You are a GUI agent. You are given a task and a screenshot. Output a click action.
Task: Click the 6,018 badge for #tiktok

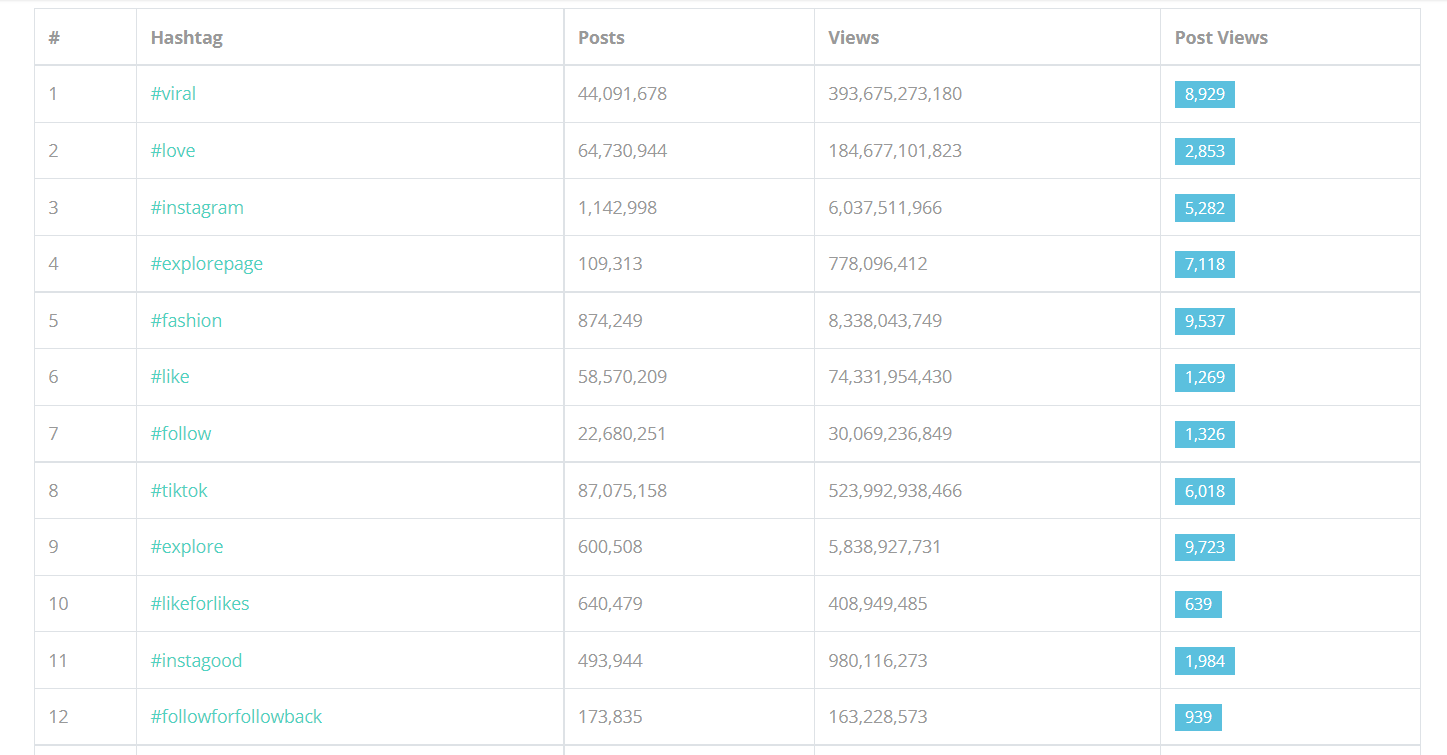click(1205, 491)
